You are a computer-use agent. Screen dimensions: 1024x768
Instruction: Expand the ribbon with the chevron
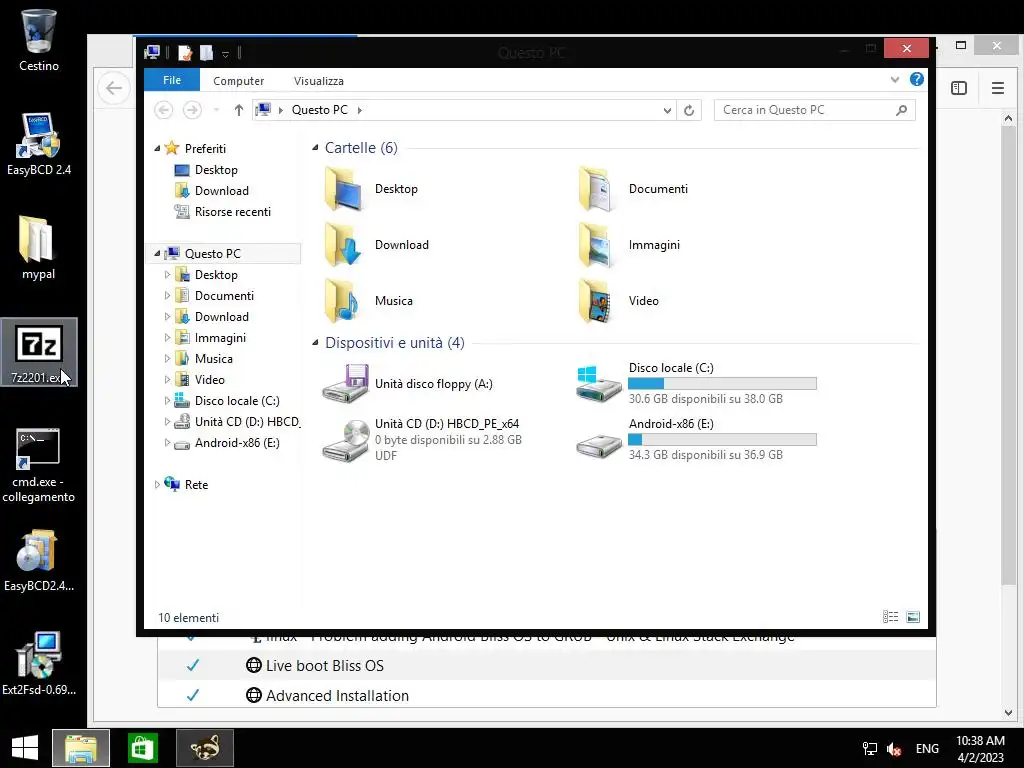[x=895, y=80]
